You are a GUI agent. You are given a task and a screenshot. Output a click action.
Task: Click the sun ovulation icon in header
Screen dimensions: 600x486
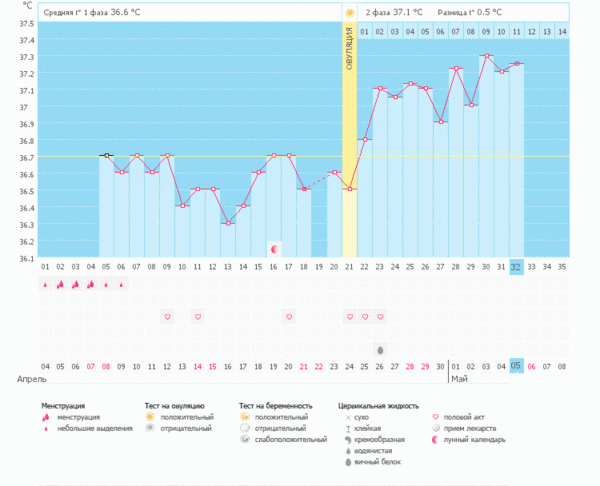click(350, 12)
